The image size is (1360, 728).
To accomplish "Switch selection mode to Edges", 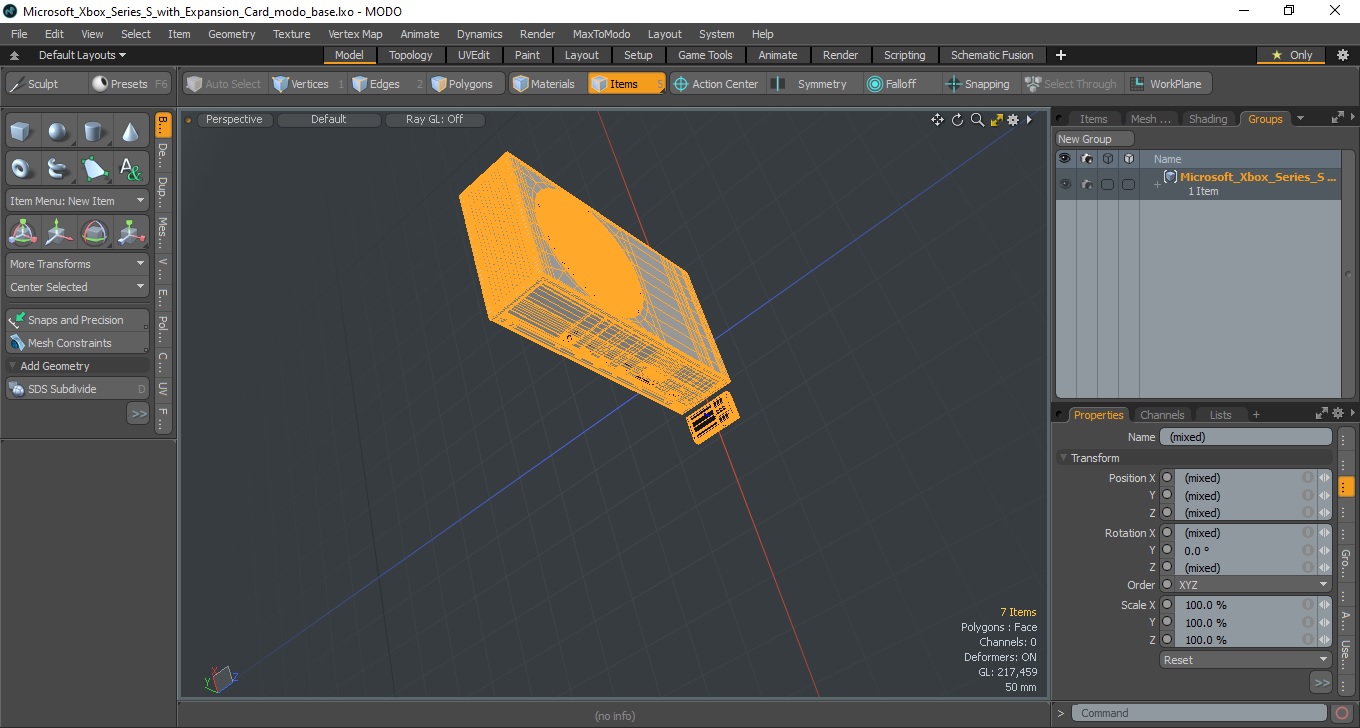I will point(386,84).
